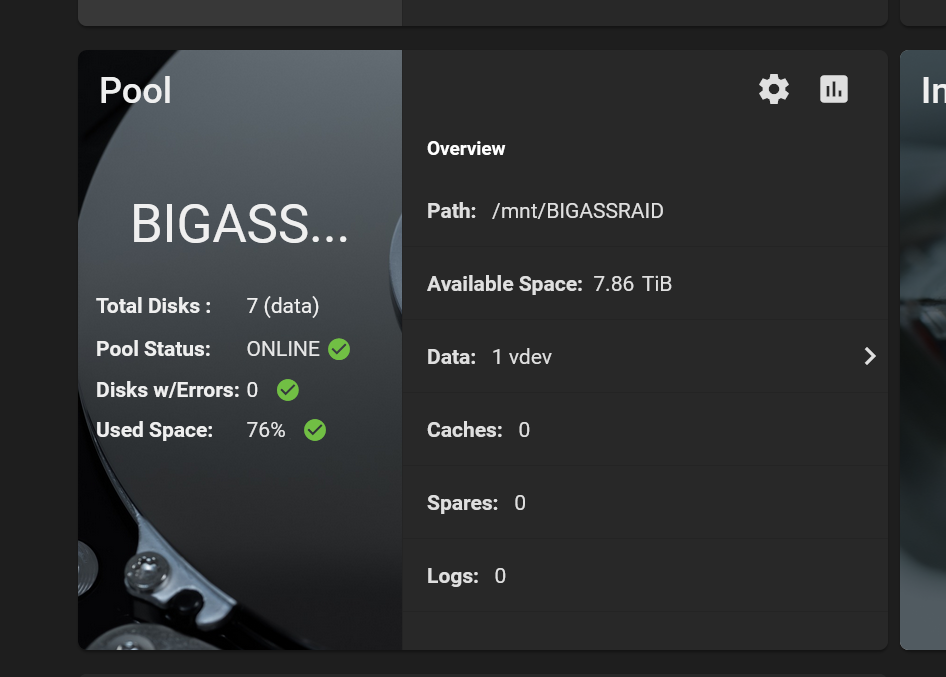Select the Path /mnt/BIGASSRAID row
Image resolution: width=946 pixels, height=677 pixels.
coord(645,211)
